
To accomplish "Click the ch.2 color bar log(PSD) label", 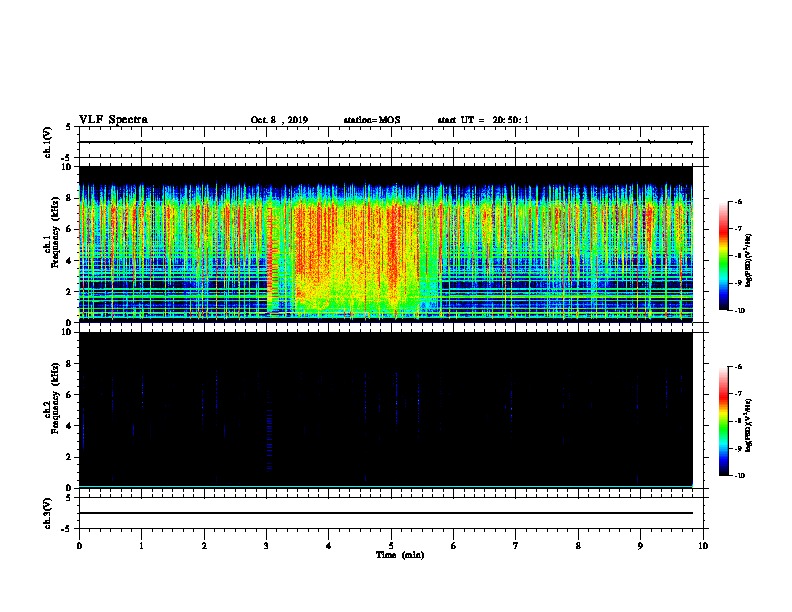I will click(749, 425).
